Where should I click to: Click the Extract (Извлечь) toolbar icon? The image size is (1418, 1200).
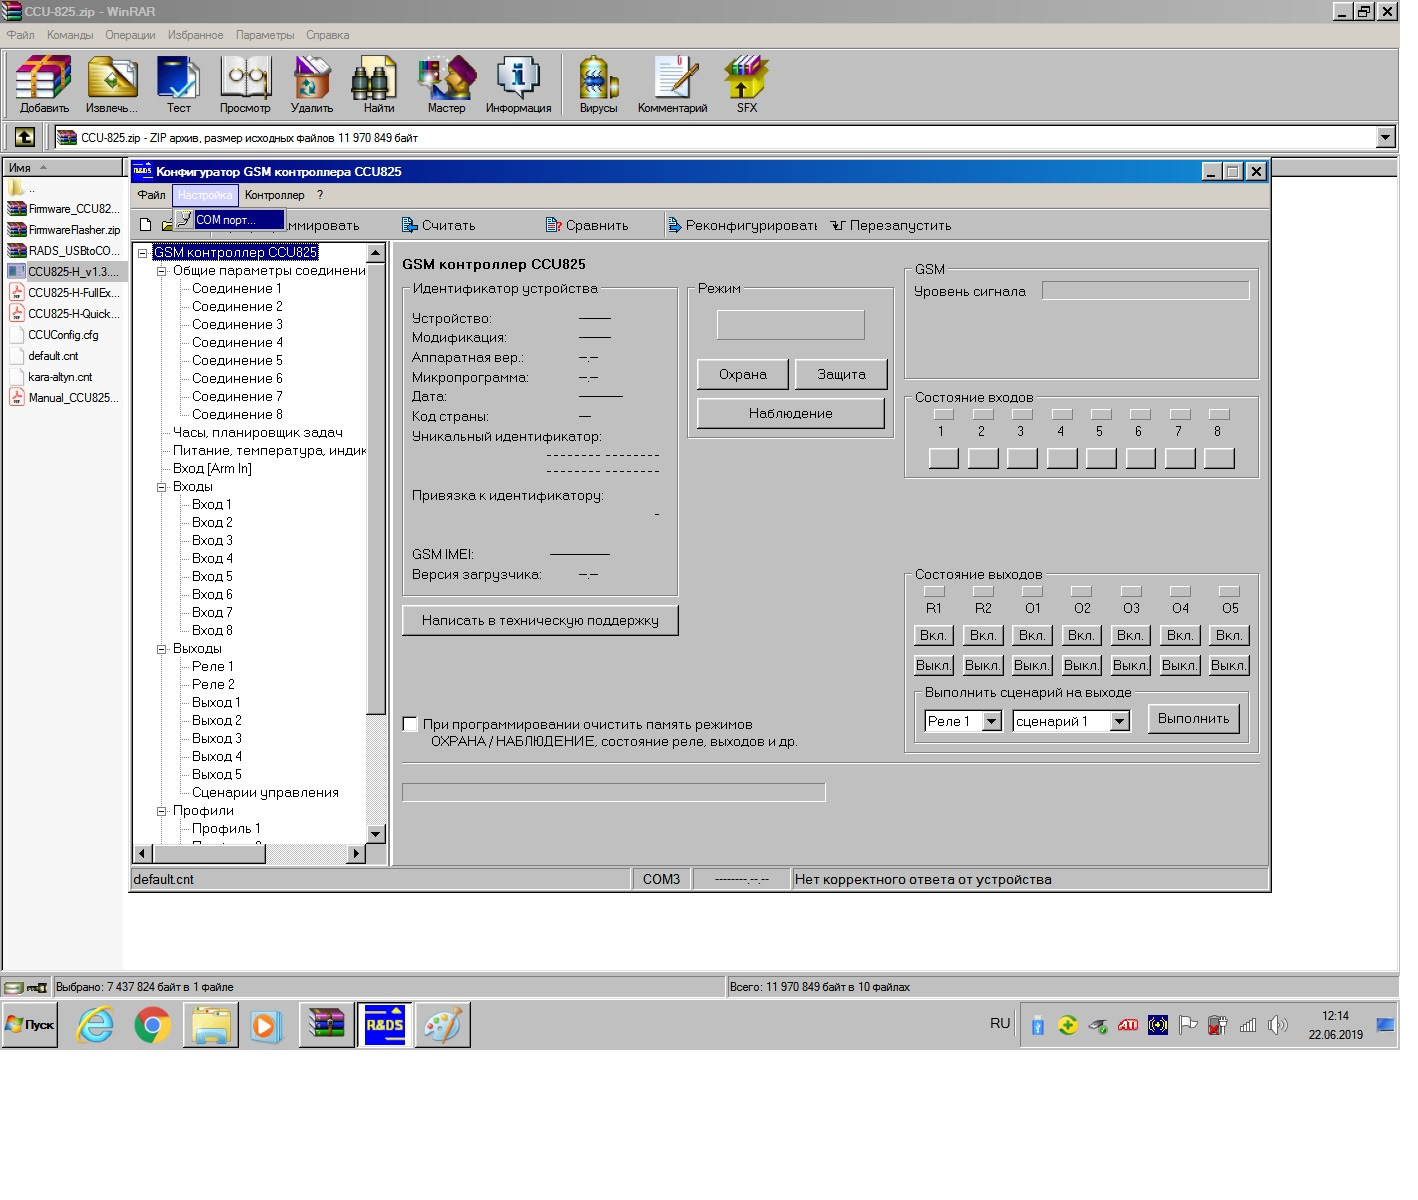[112, 84]
